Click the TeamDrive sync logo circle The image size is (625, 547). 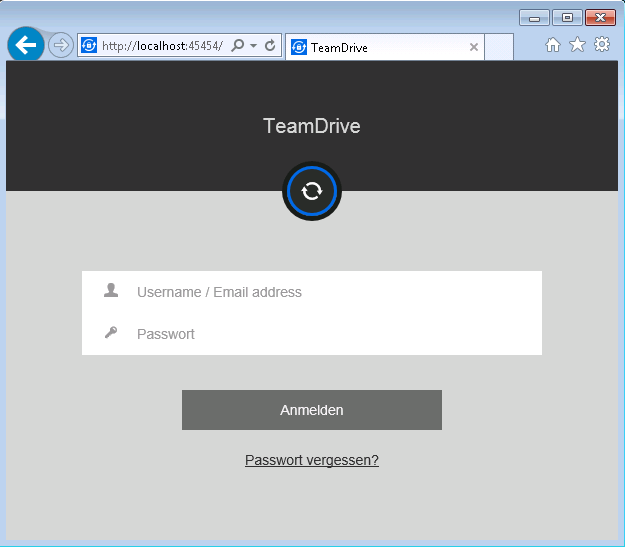pos(312,191)
